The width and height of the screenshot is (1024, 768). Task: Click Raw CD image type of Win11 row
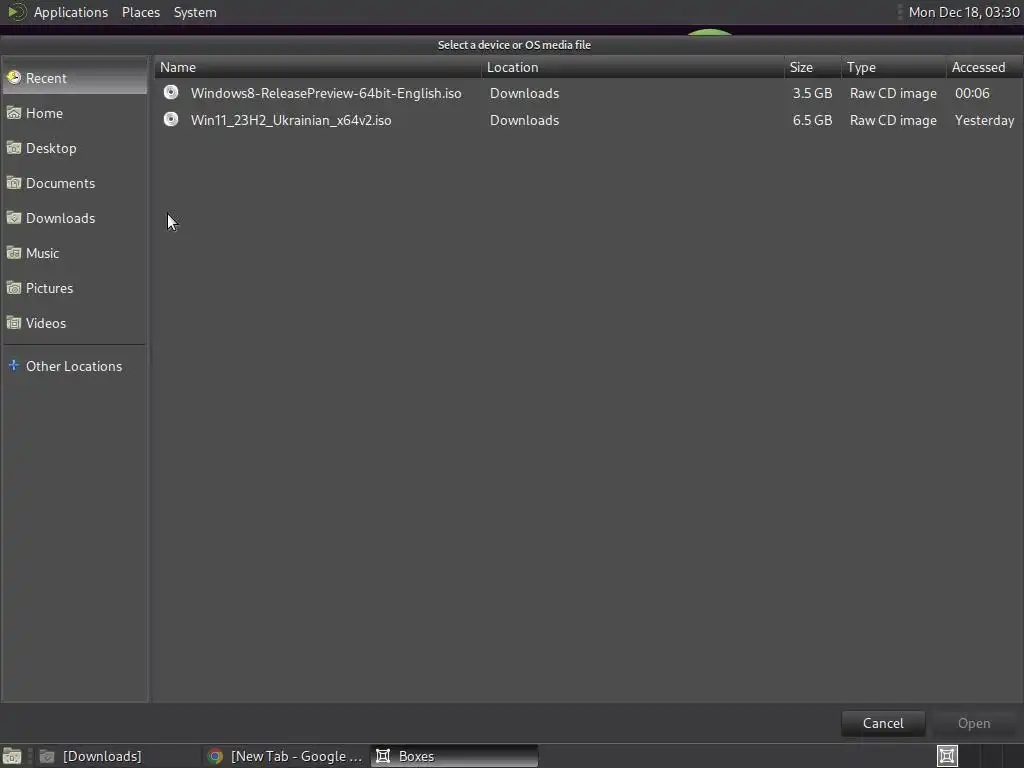click(x=893, y=120)
